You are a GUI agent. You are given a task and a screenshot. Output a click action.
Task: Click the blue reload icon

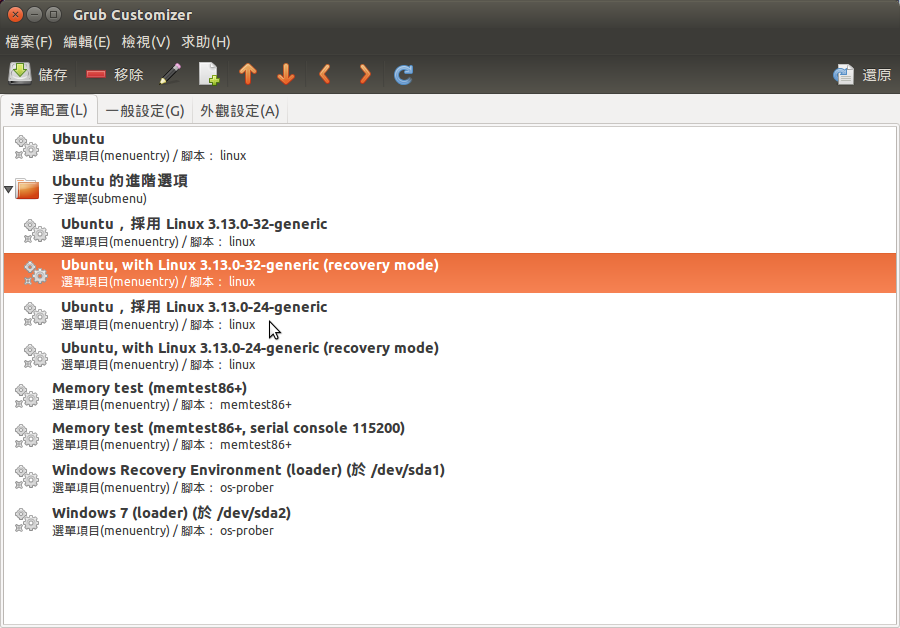[404, 74]
